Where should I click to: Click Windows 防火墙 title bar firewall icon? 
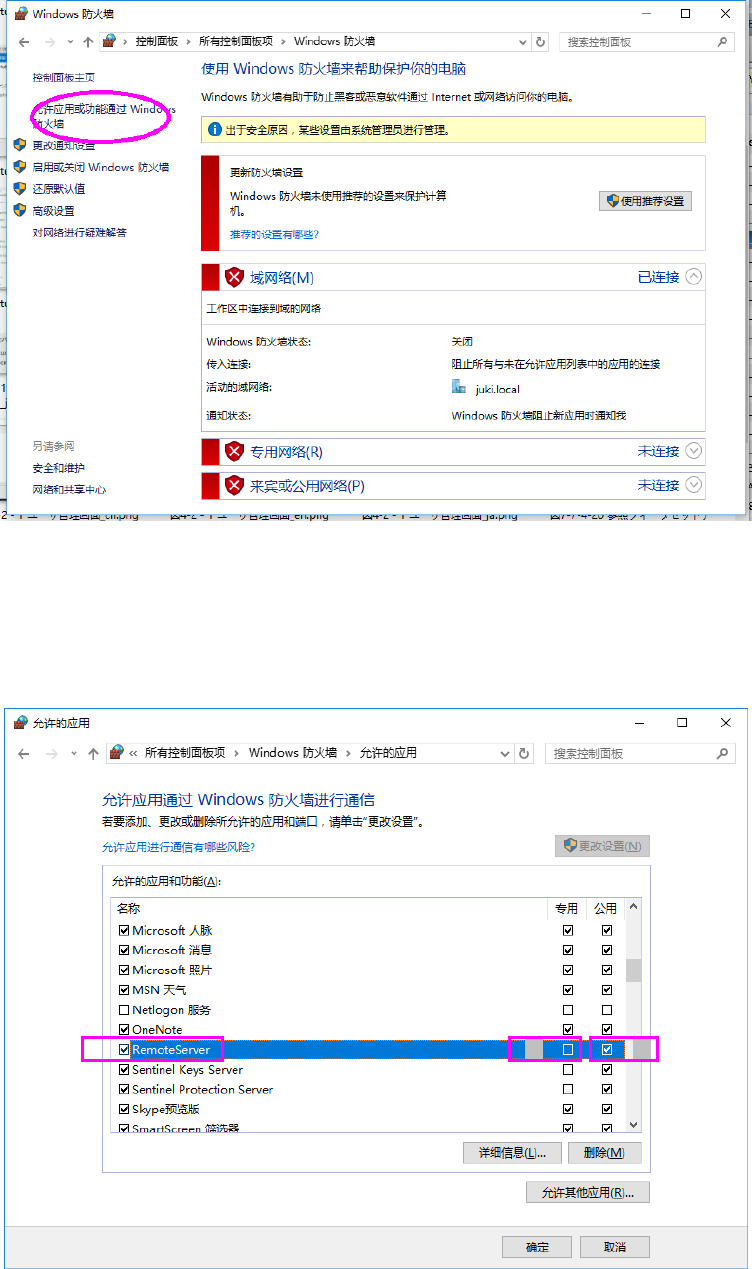(x=21, y=14)
